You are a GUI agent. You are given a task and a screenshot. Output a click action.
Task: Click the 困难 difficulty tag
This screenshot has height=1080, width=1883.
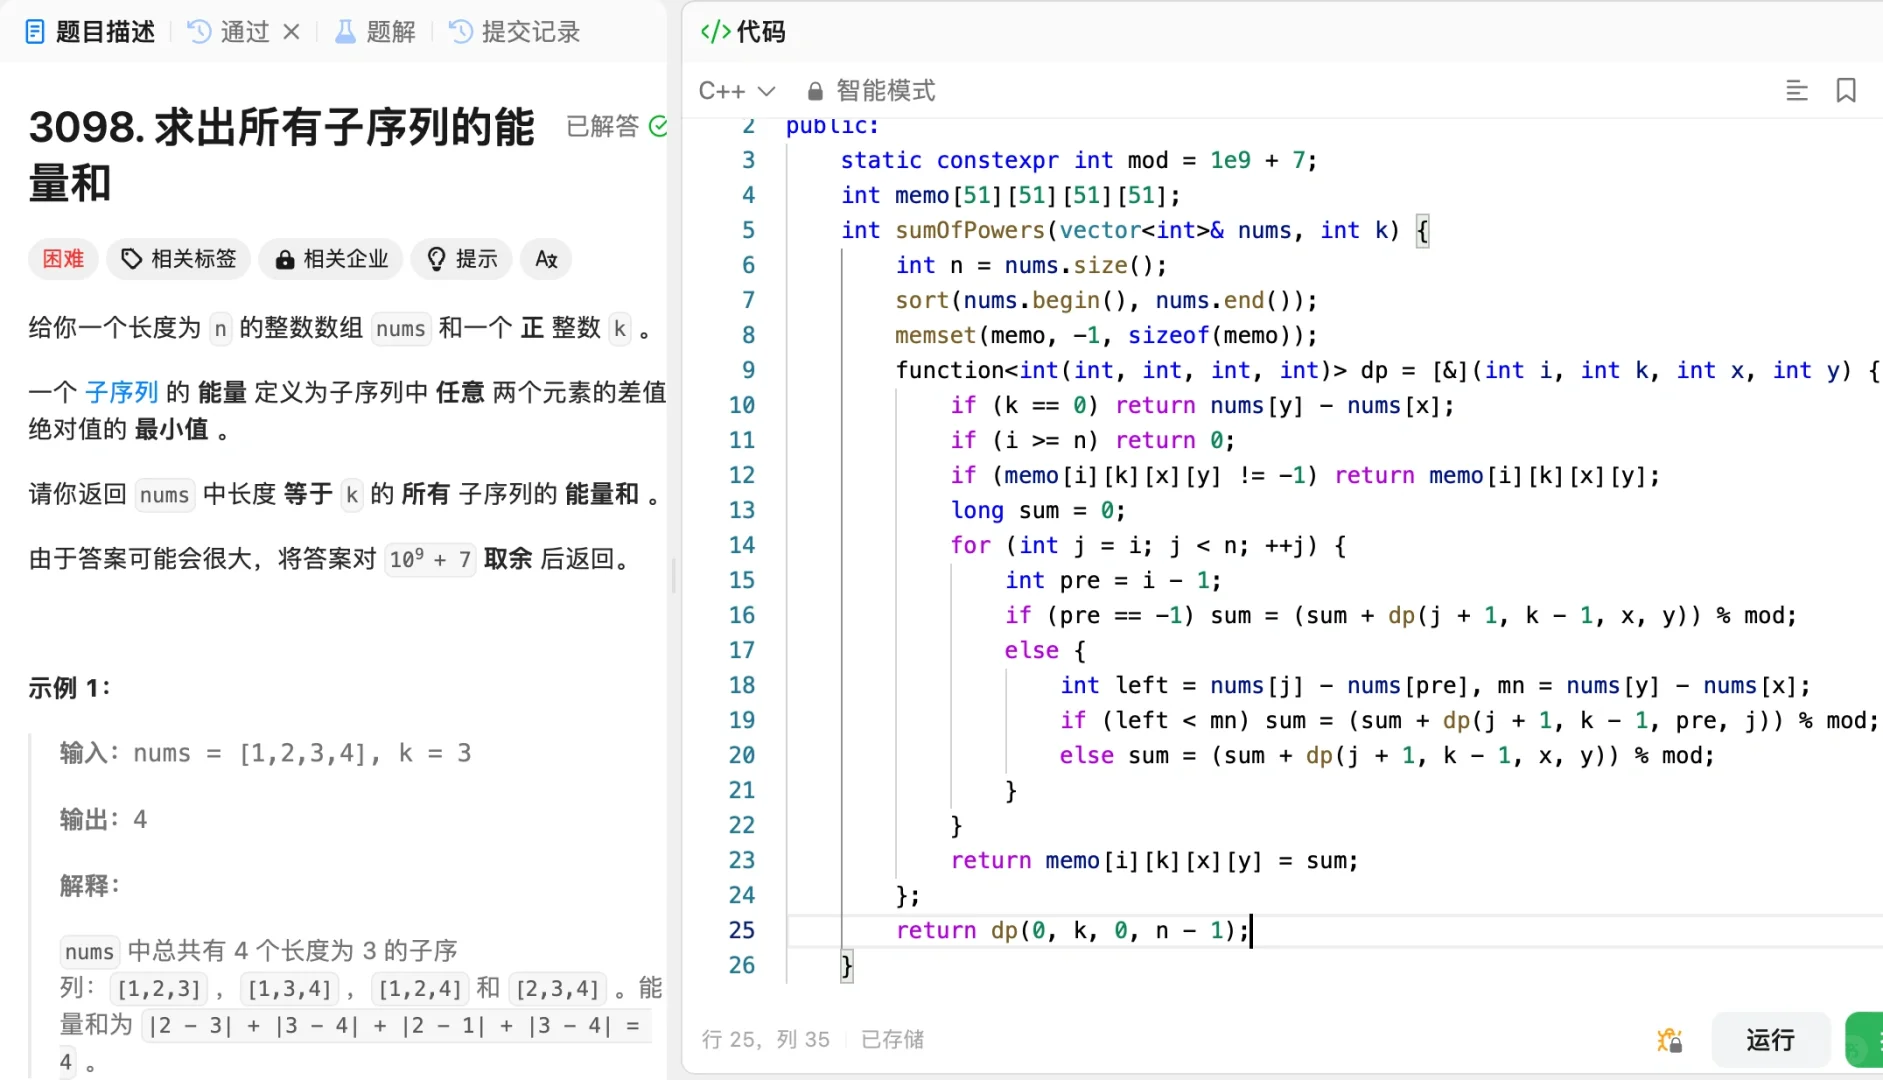(x=63, y=259)
